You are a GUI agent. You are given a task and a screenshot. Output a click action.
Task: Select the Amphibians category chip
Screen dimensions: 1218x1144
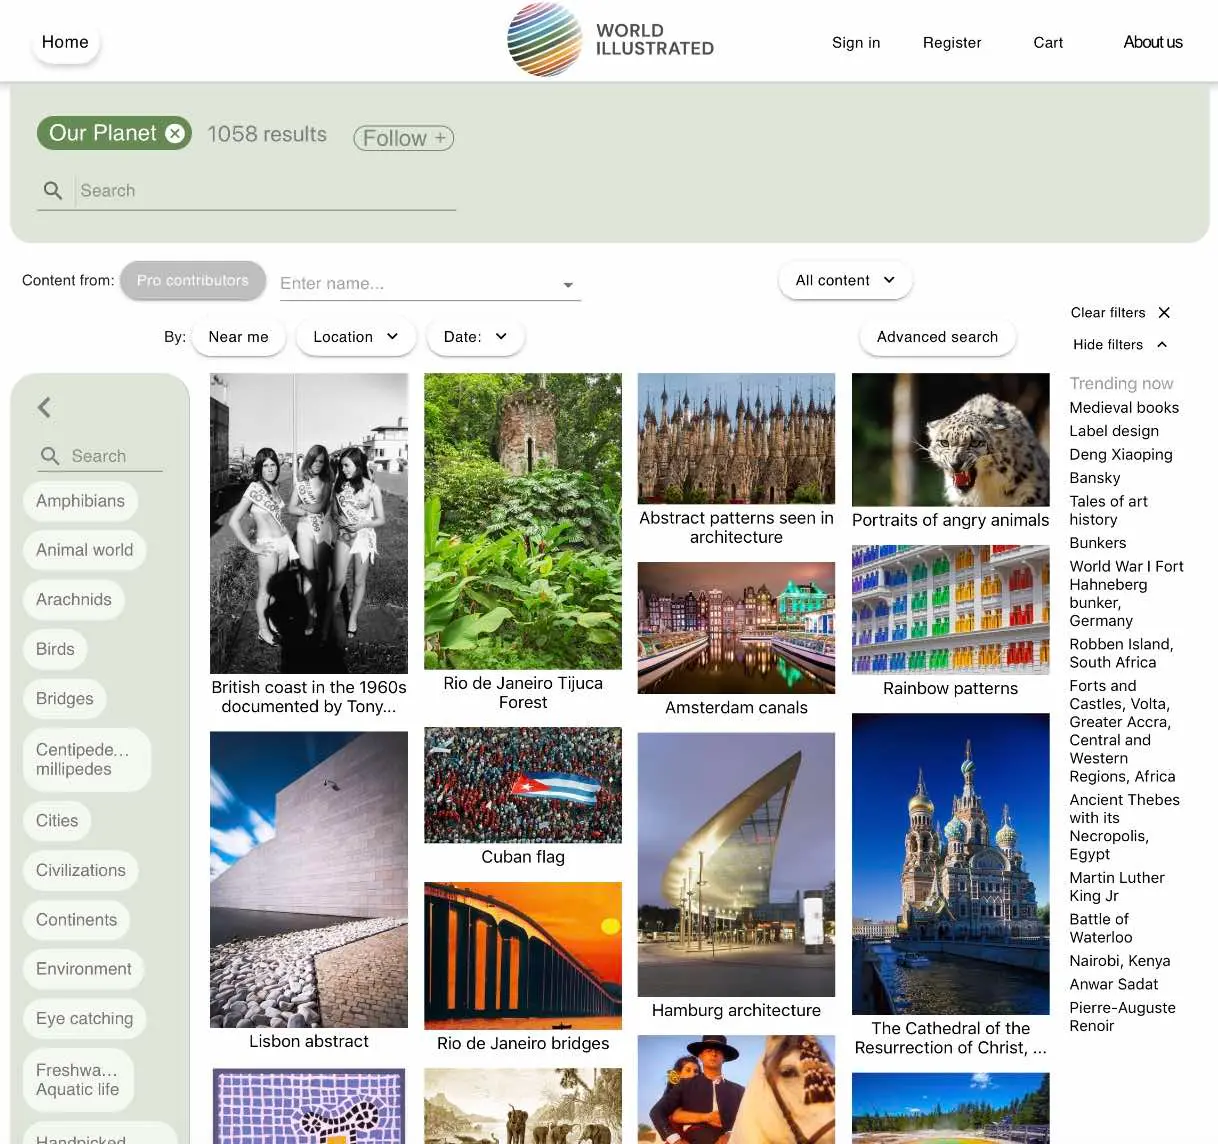click(80, 501)
